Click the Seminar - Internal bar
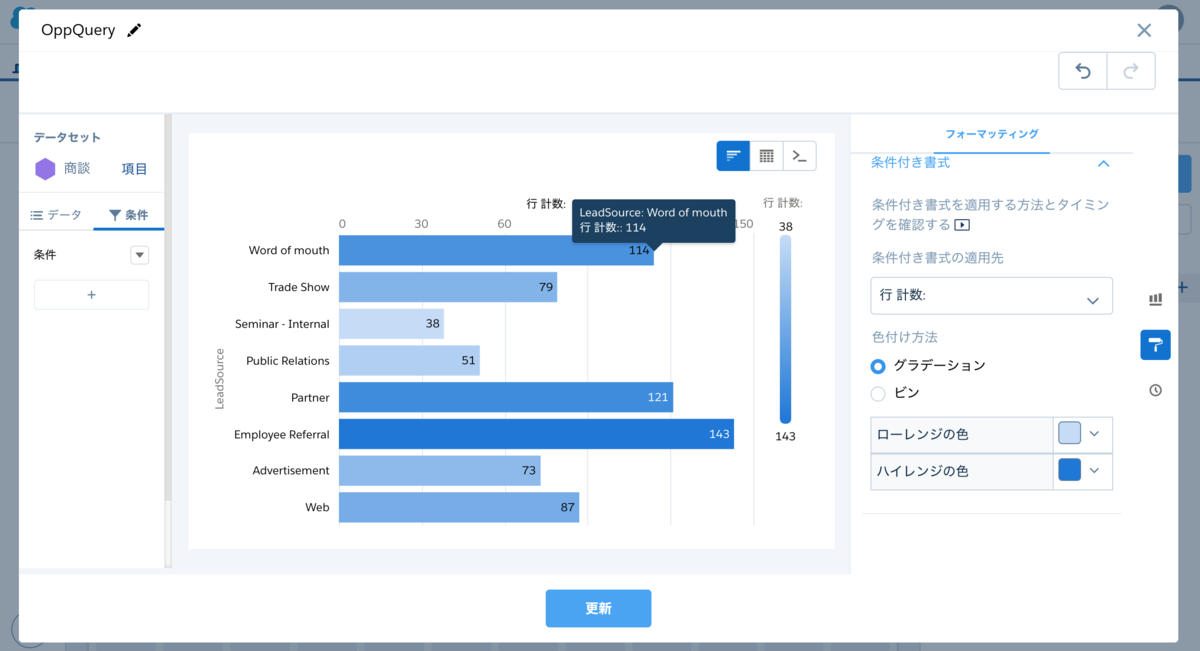This screenshot has height=651, width=1200. point(391,324)
